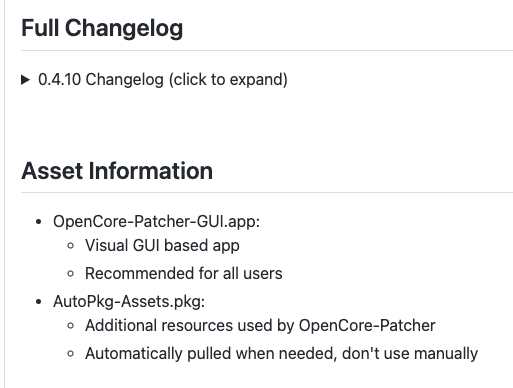The height and width of the screenshot is (388, 513).
Task: Click the hollow bullet before 'Visual GUI based app'
Action: coord(70,246)
